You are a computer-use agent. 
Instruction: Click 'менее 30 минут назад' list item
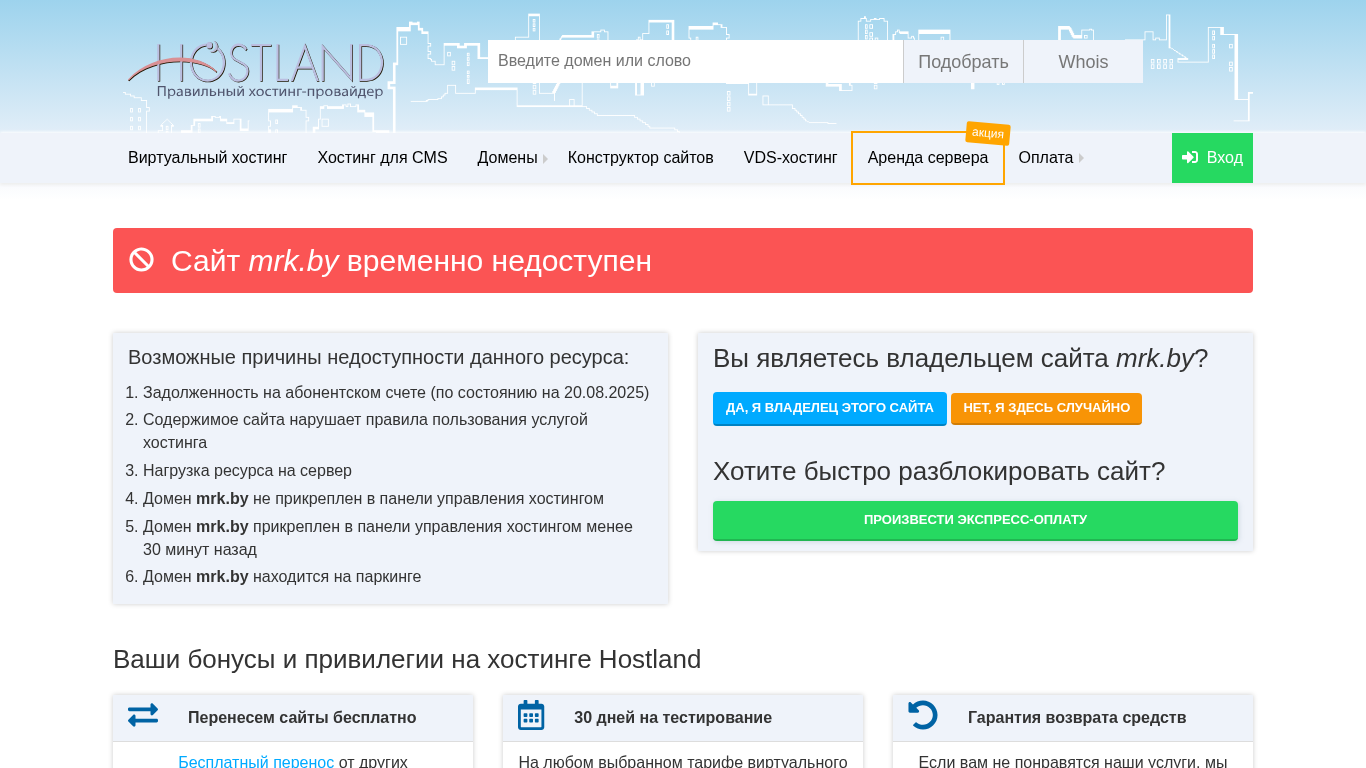388,538
